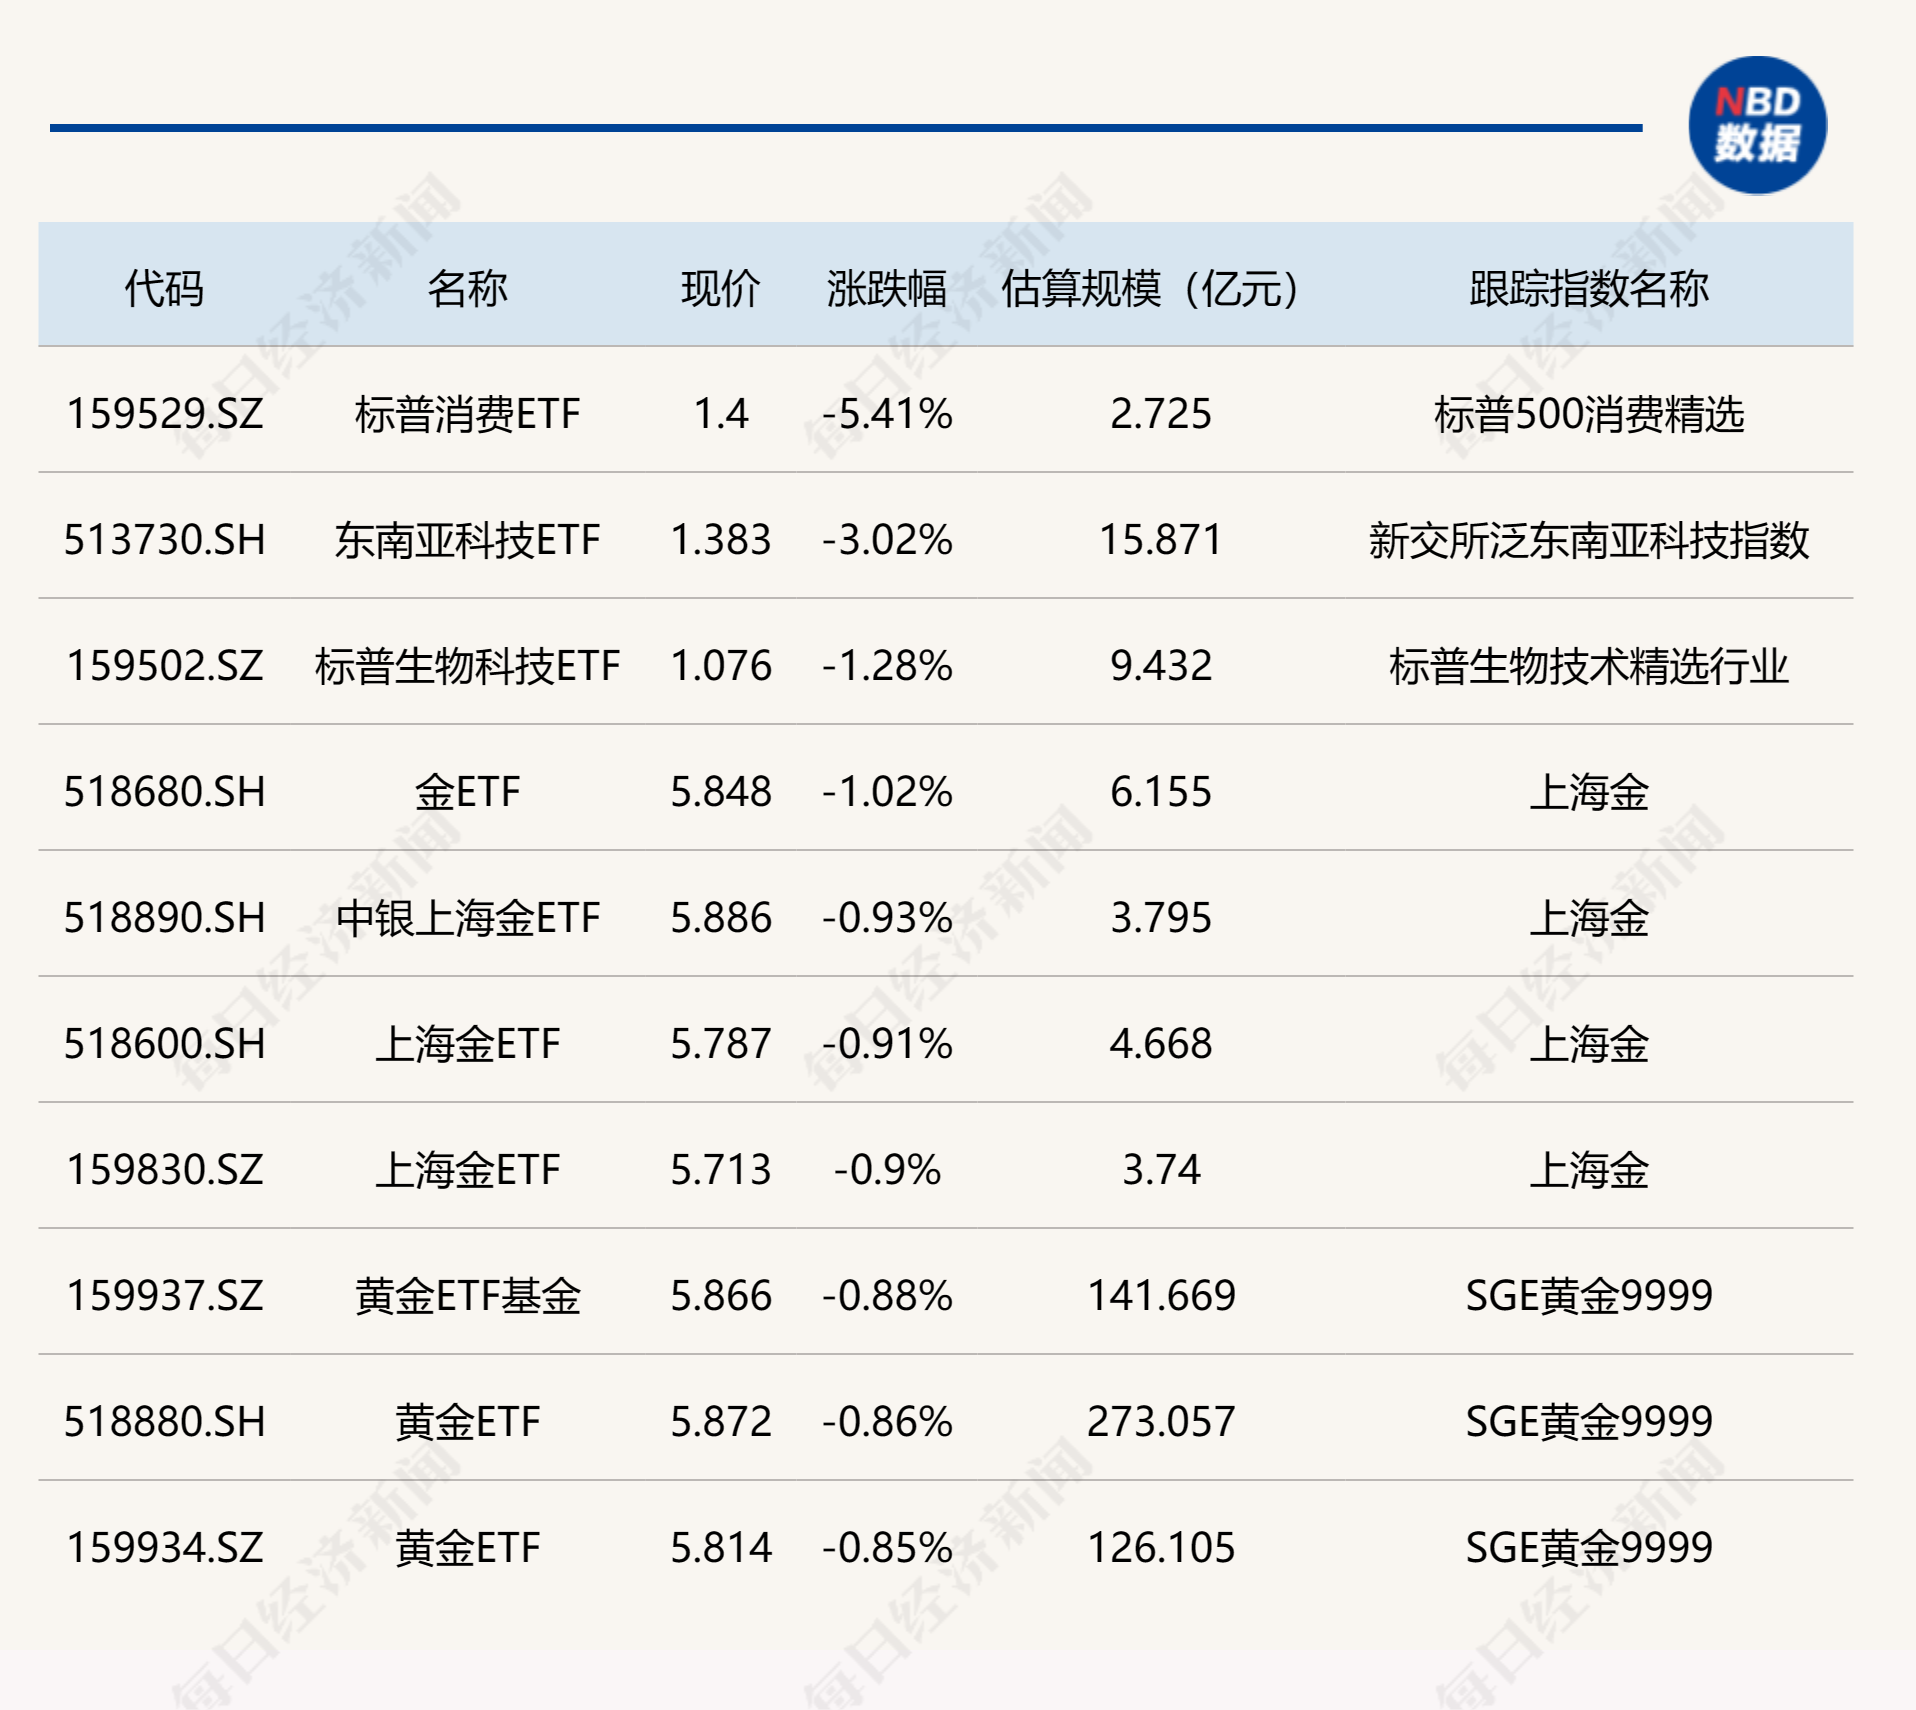Screen dimensions: 1916x1710
Task: Select the 金ETF name cell
Action: click(467, 792)
